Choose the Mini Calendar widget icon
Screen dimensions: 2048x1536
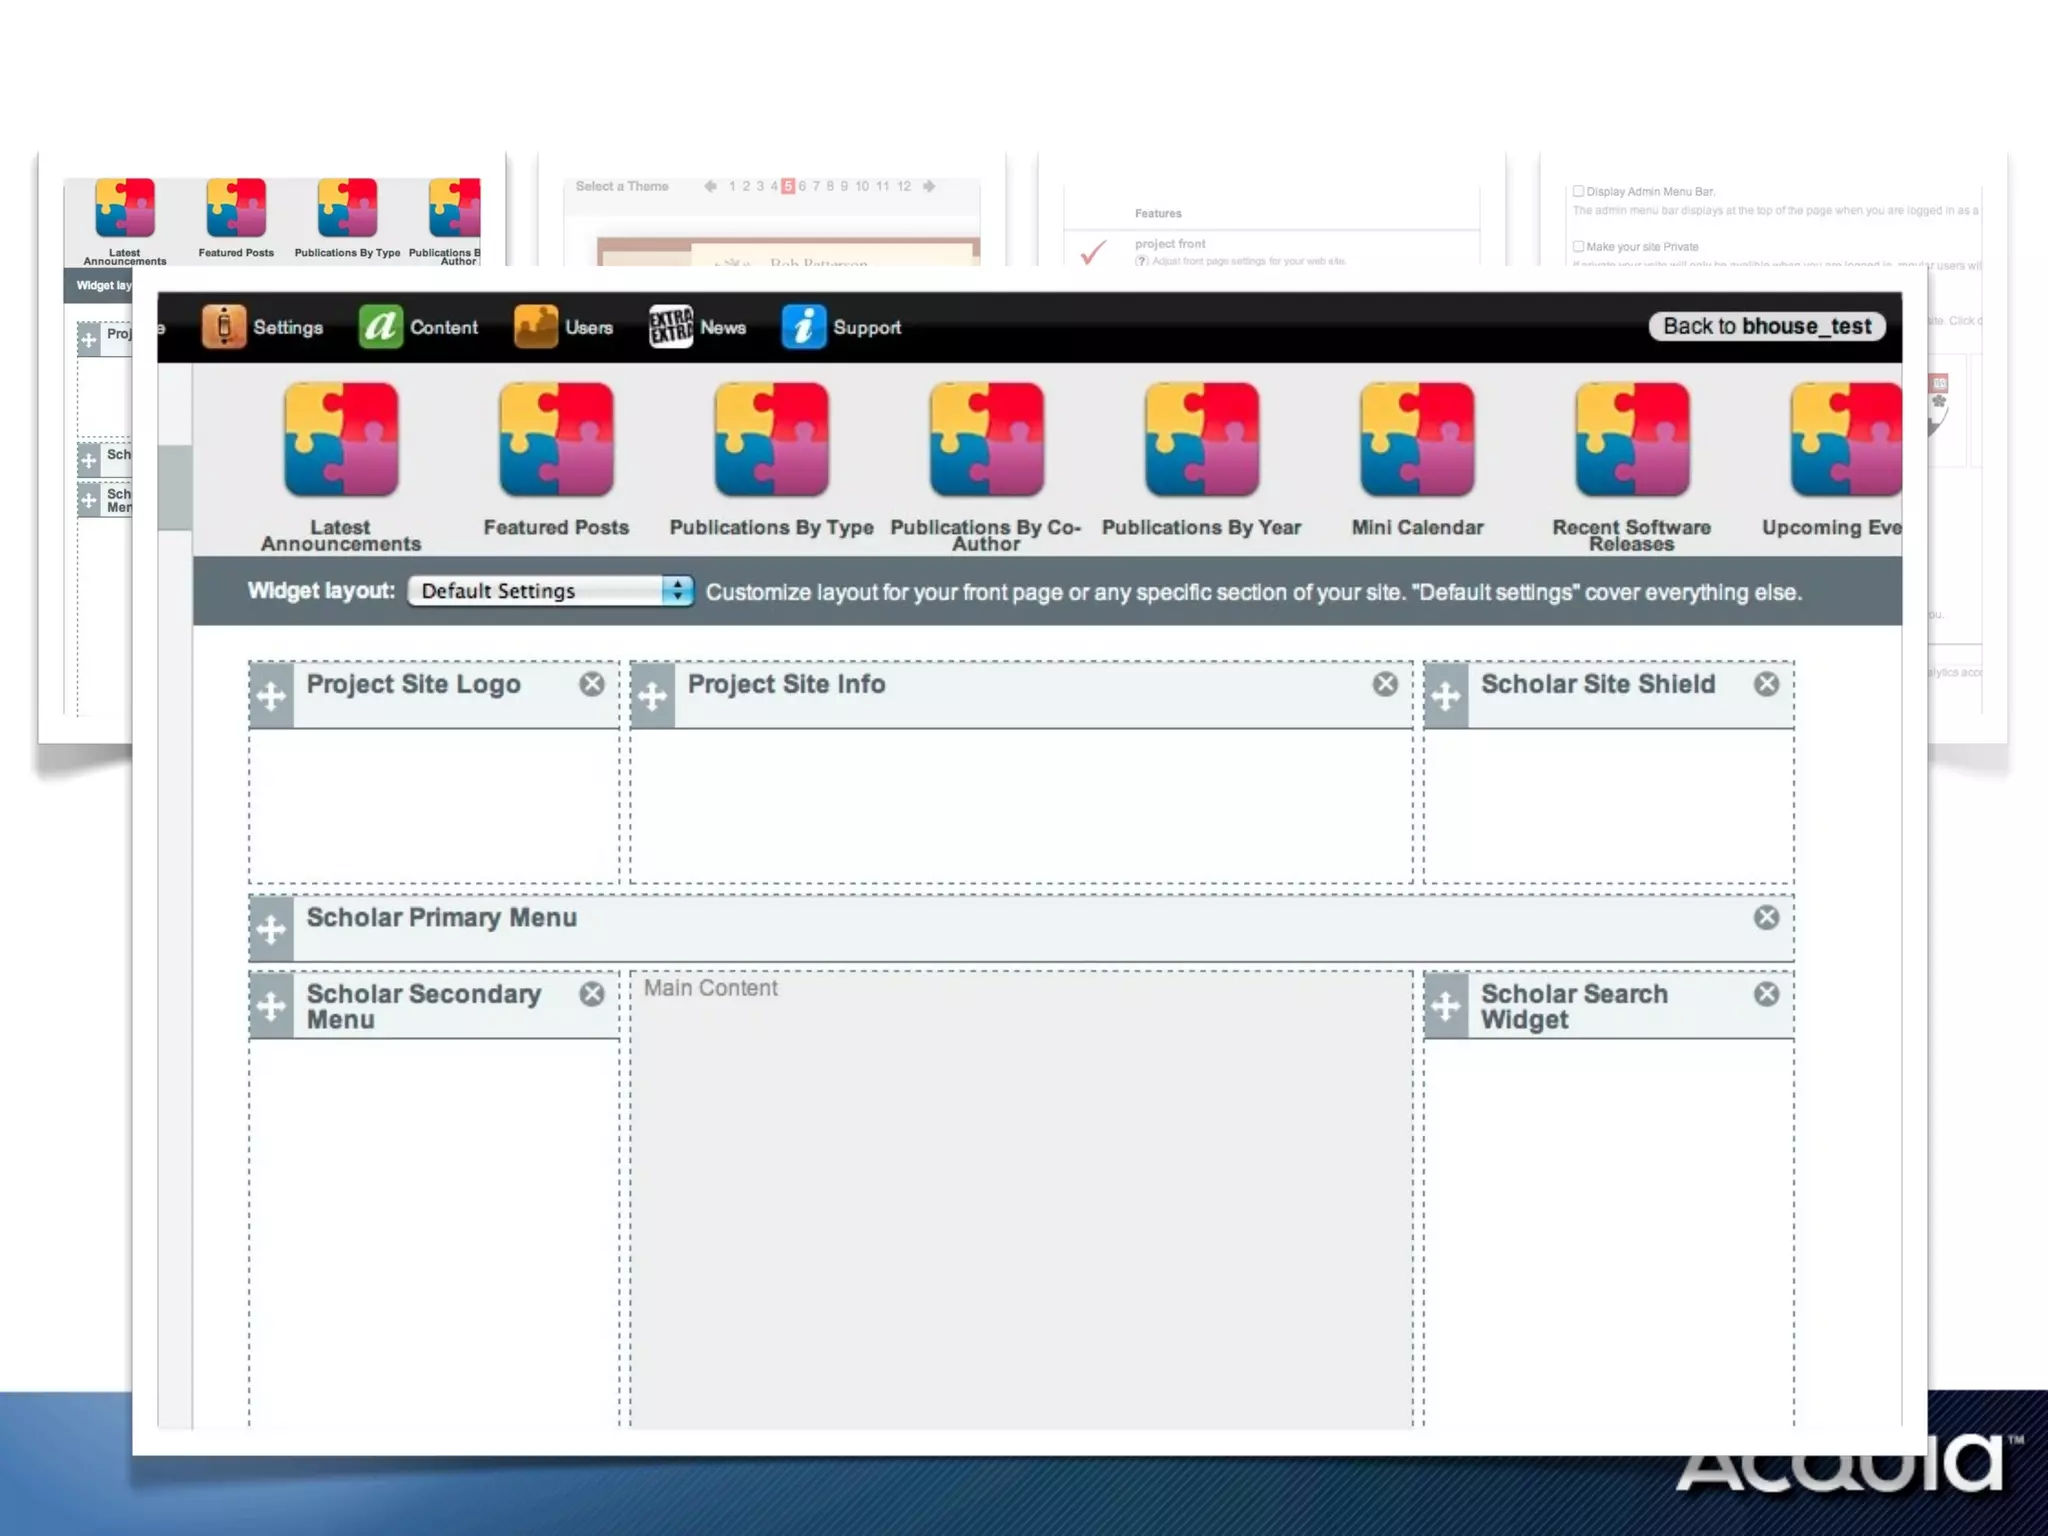(x=1417, y=440)
